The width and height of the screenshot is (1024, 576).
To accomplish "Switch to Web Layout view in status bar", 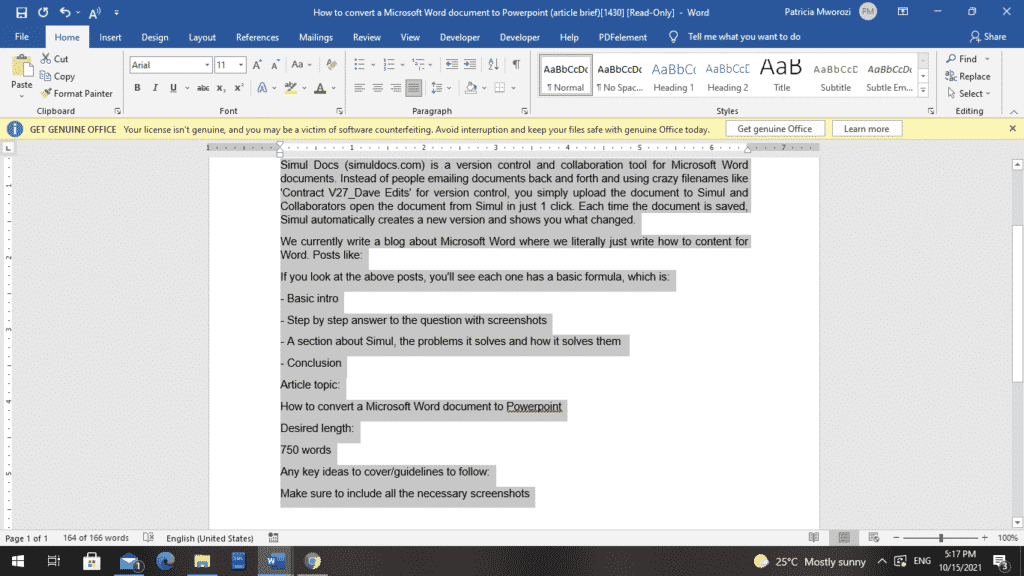I will (x=874, y=537).
